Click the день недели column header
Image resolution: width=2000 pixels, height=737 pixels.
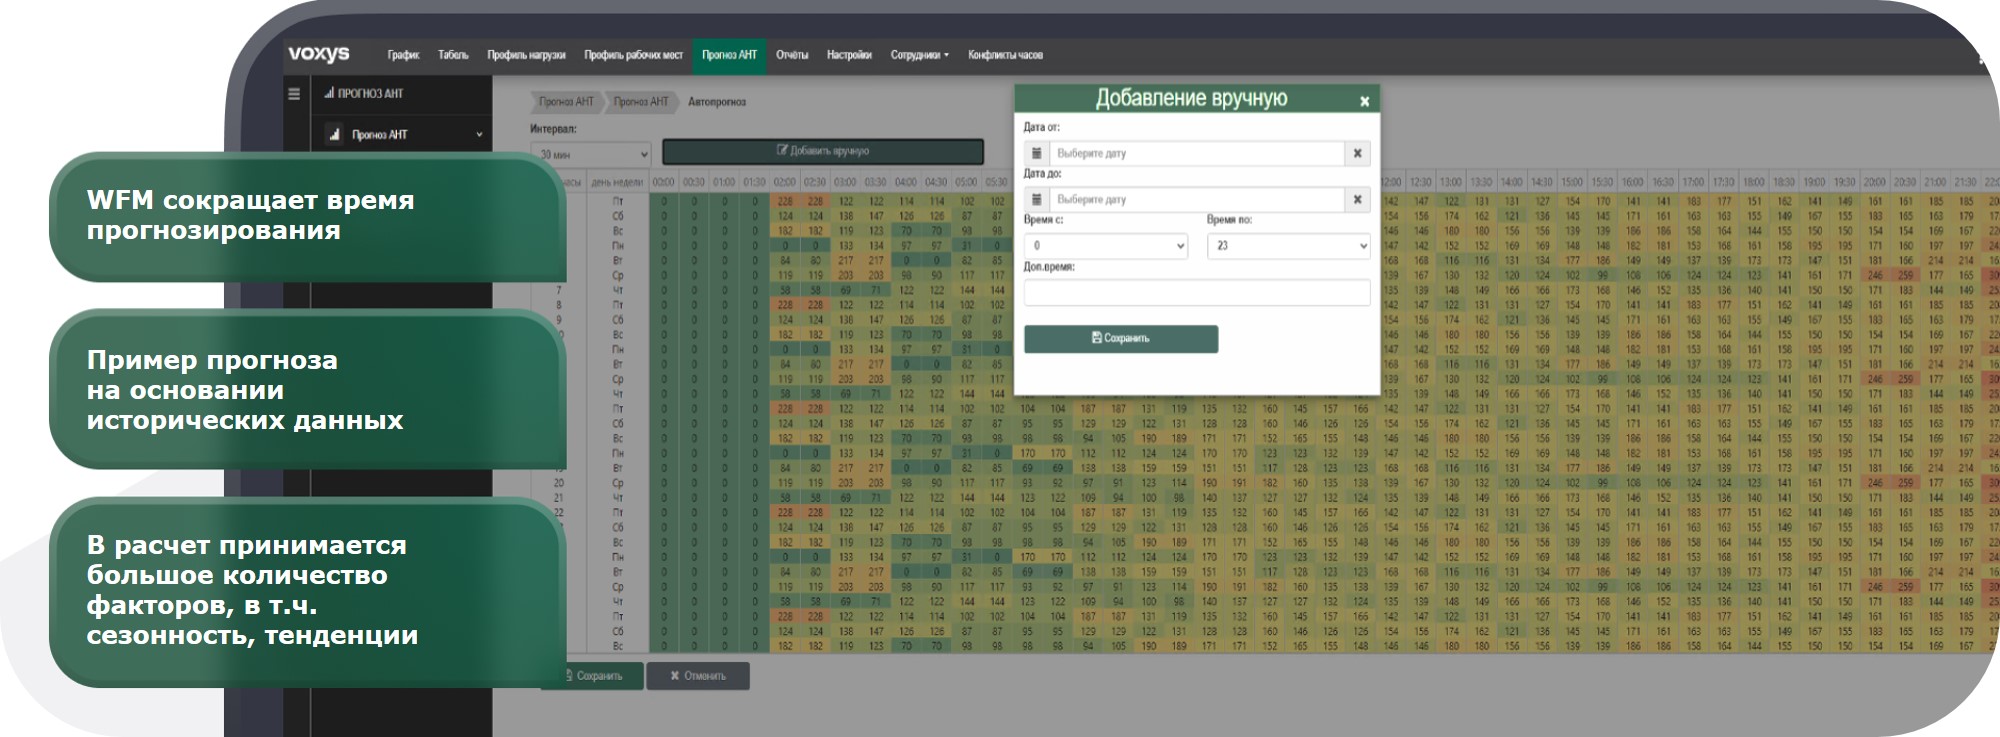617,182
